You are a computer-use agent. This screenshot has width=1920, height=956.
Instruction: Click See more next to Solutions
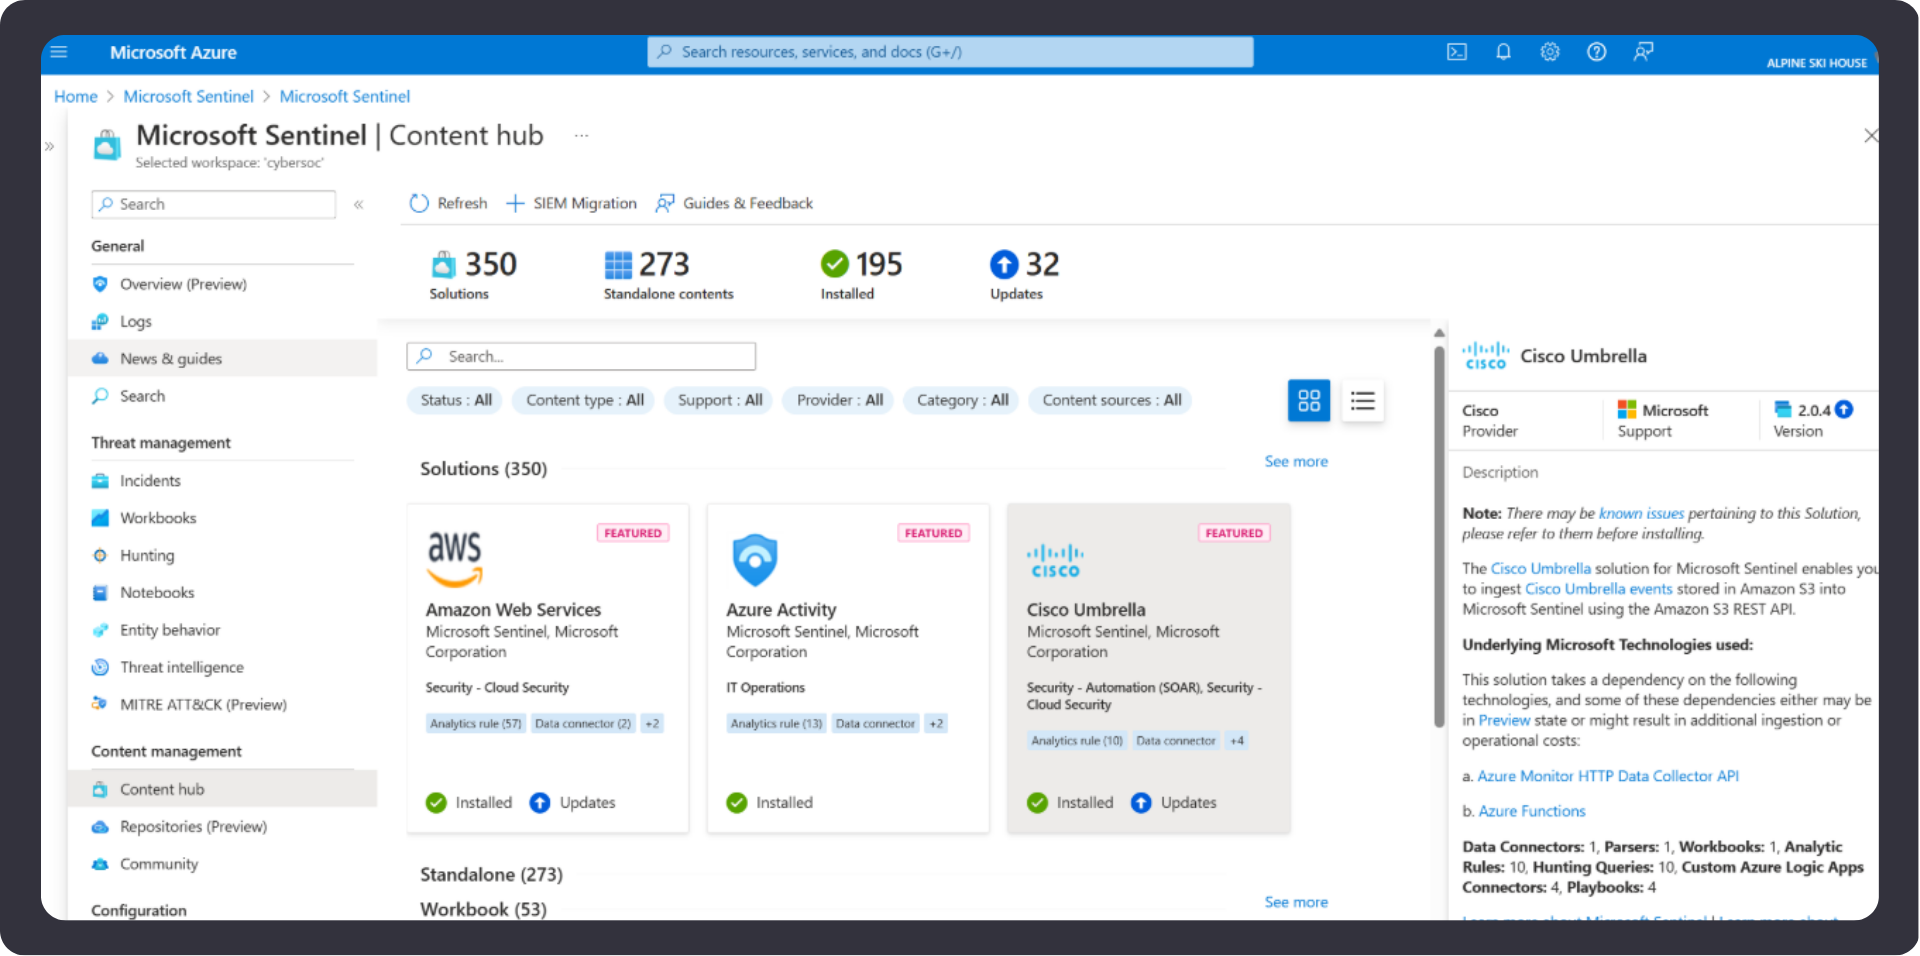(1296, 462)
